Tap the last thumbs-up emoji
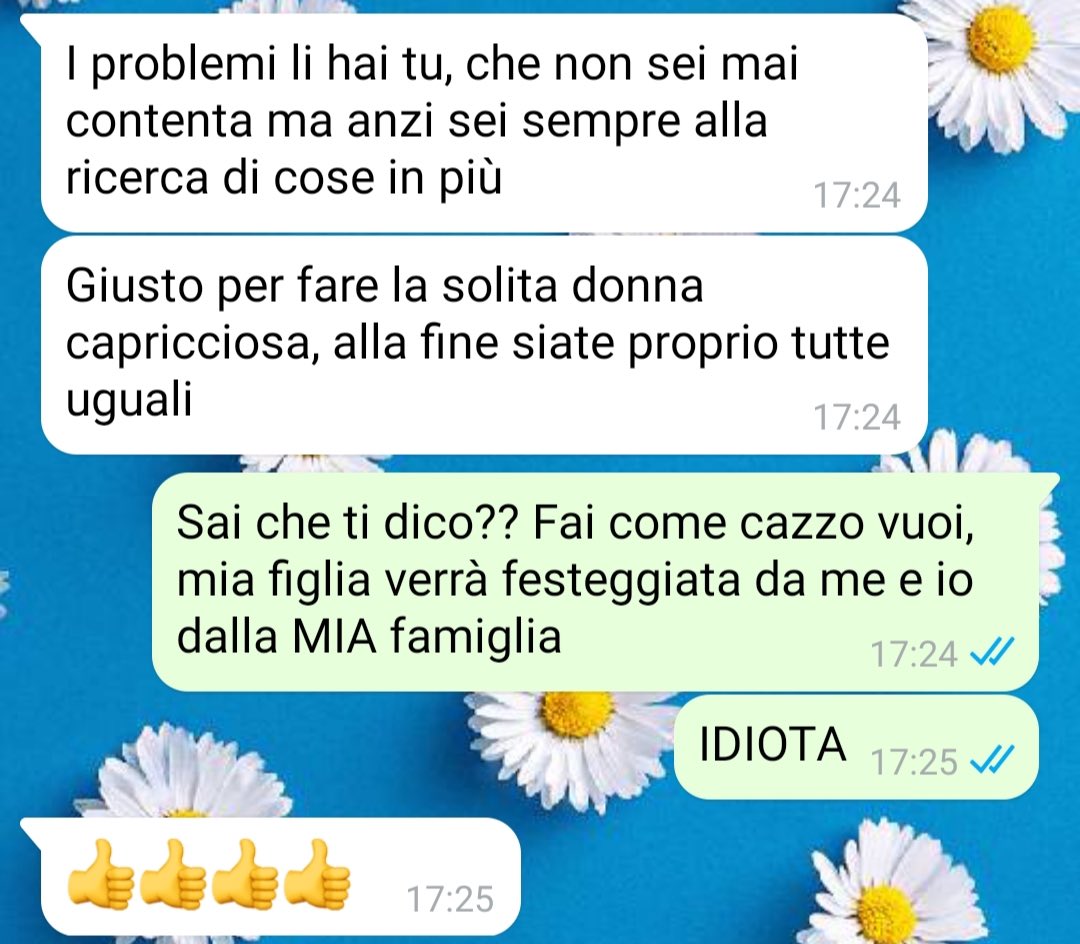This screenshot has width=1080, height=944. click(x=316, y=872)
